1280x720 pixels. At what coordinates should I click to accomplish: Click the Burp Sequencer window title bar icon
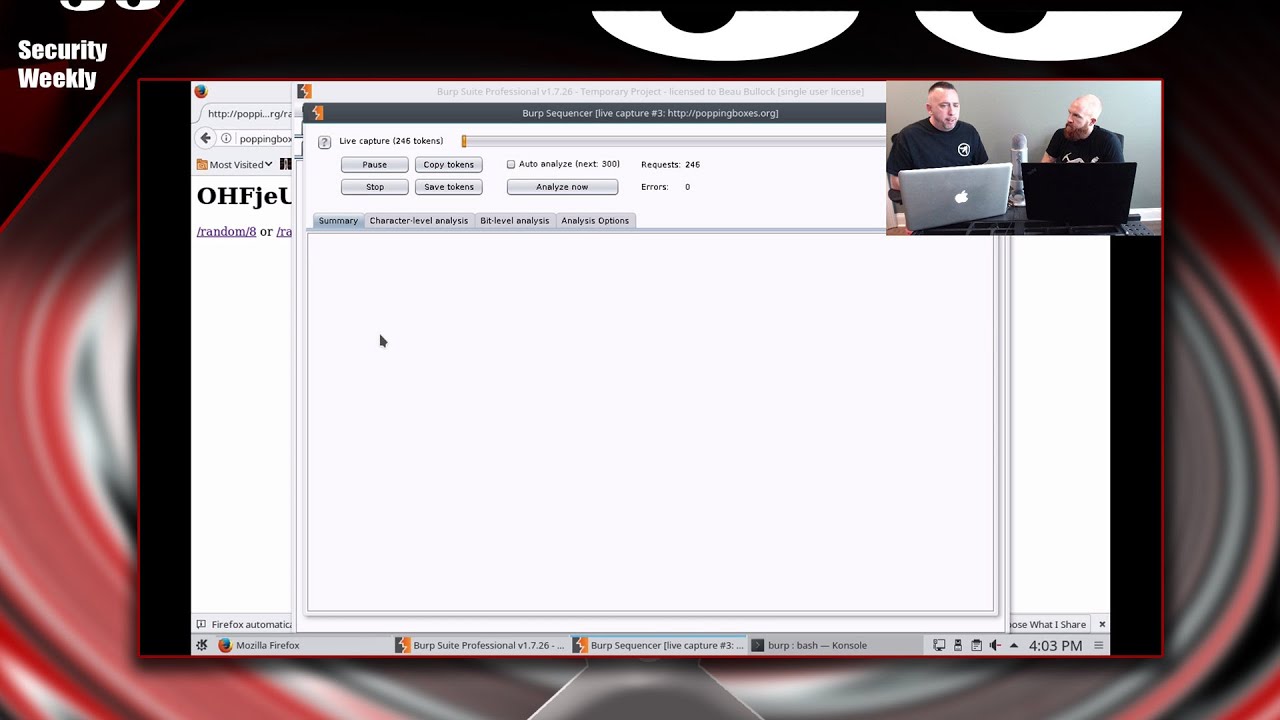tap(318, 113)
